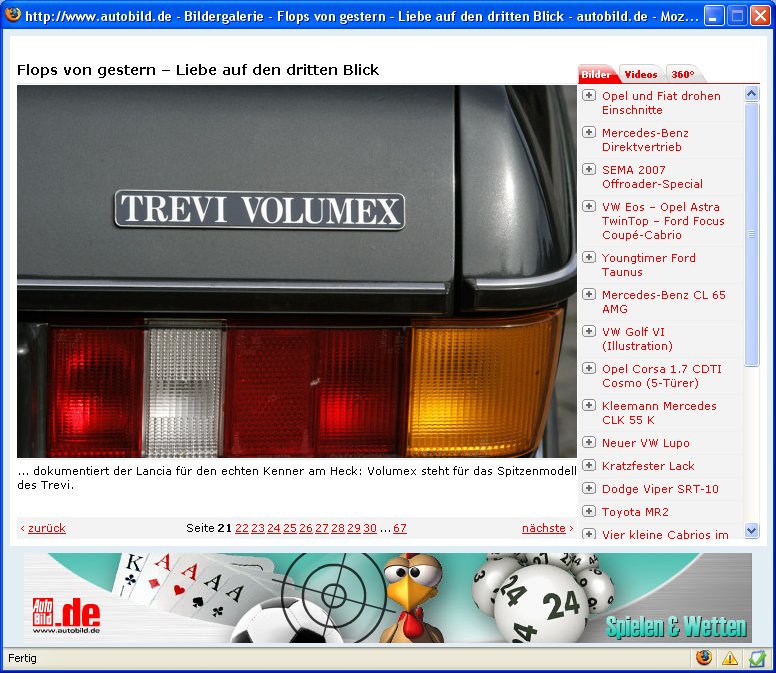Click plus icon next to Dodge Viper SRT-10
Image resolution: width=776 pixels, height=673 pixels.
[x=588, y=488]
